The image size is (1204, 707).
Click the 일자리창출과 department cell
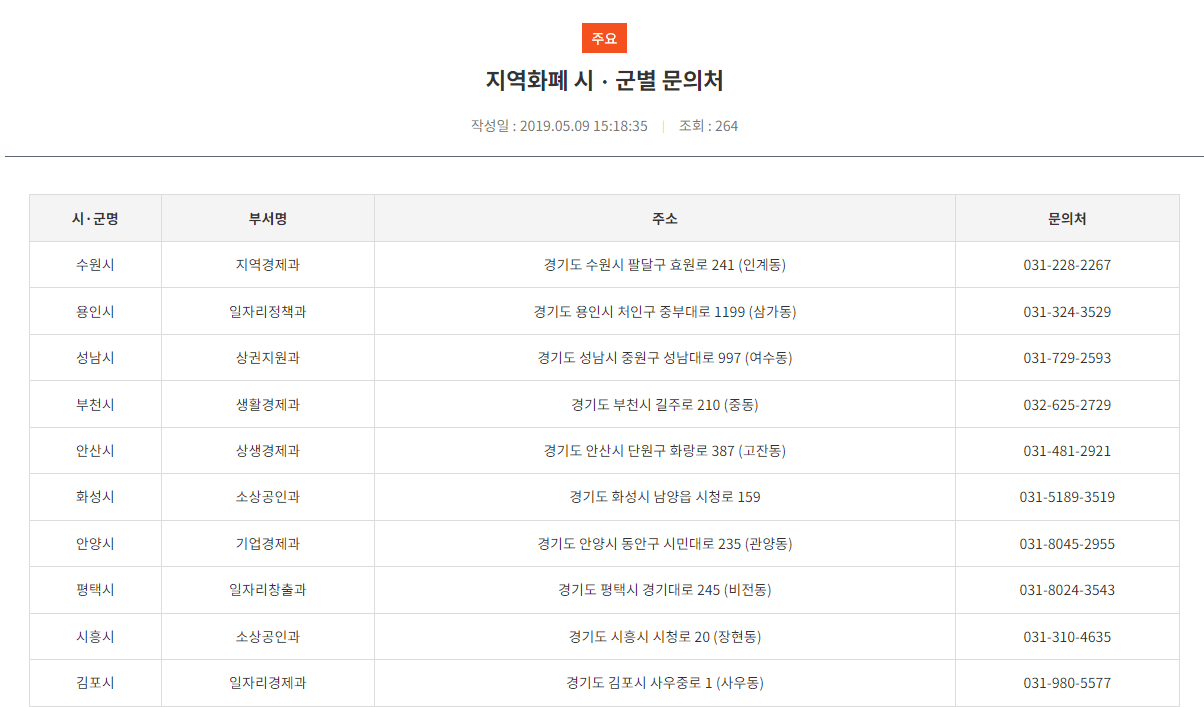pos(268,590)
